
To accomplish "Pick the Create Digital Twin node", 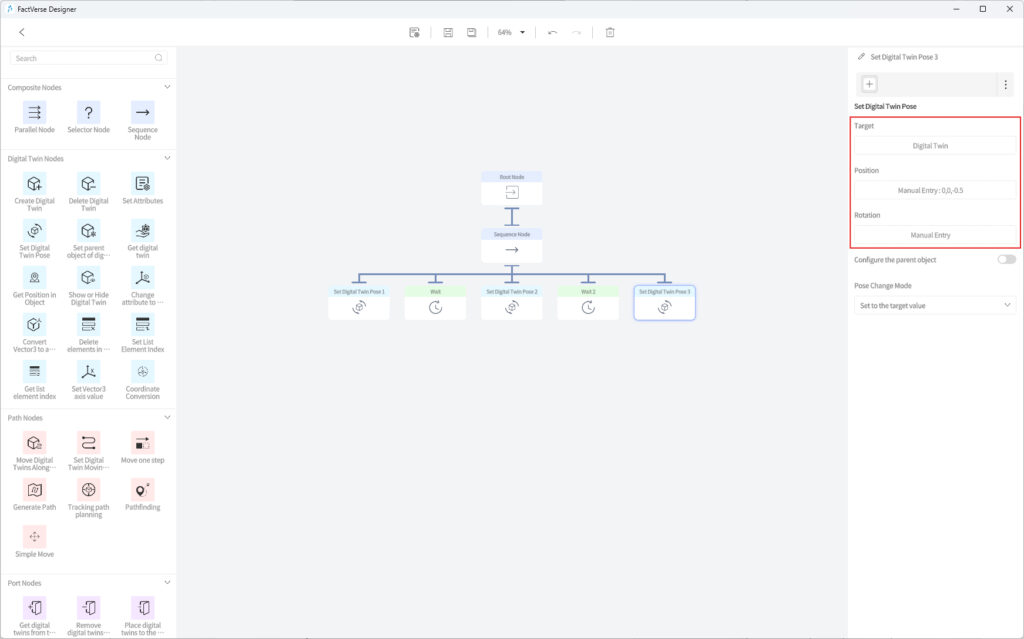I will click(35, 184).
